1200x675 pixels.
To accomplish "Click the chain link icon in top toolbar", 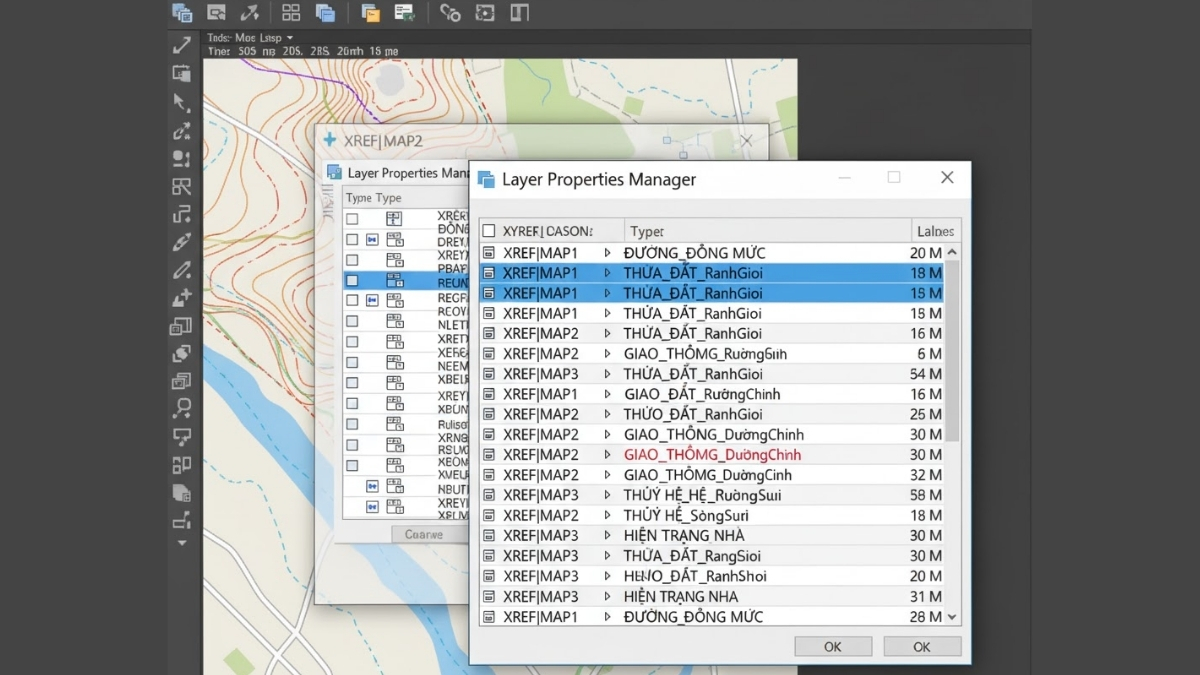I will tap(450, 13).
